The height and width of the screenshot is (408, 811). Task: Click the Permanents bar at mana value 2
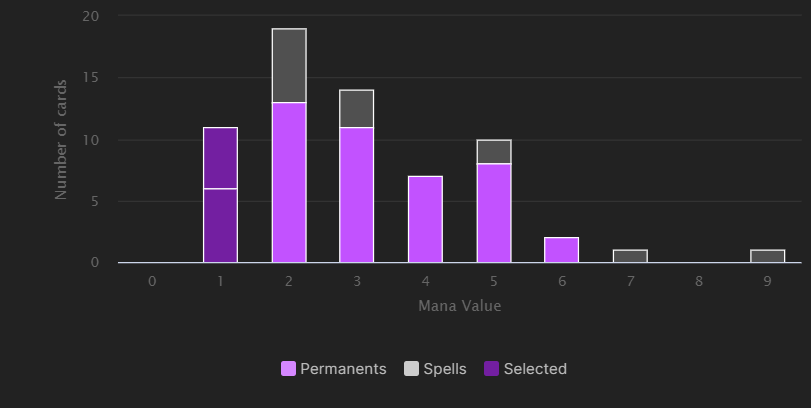289,182
